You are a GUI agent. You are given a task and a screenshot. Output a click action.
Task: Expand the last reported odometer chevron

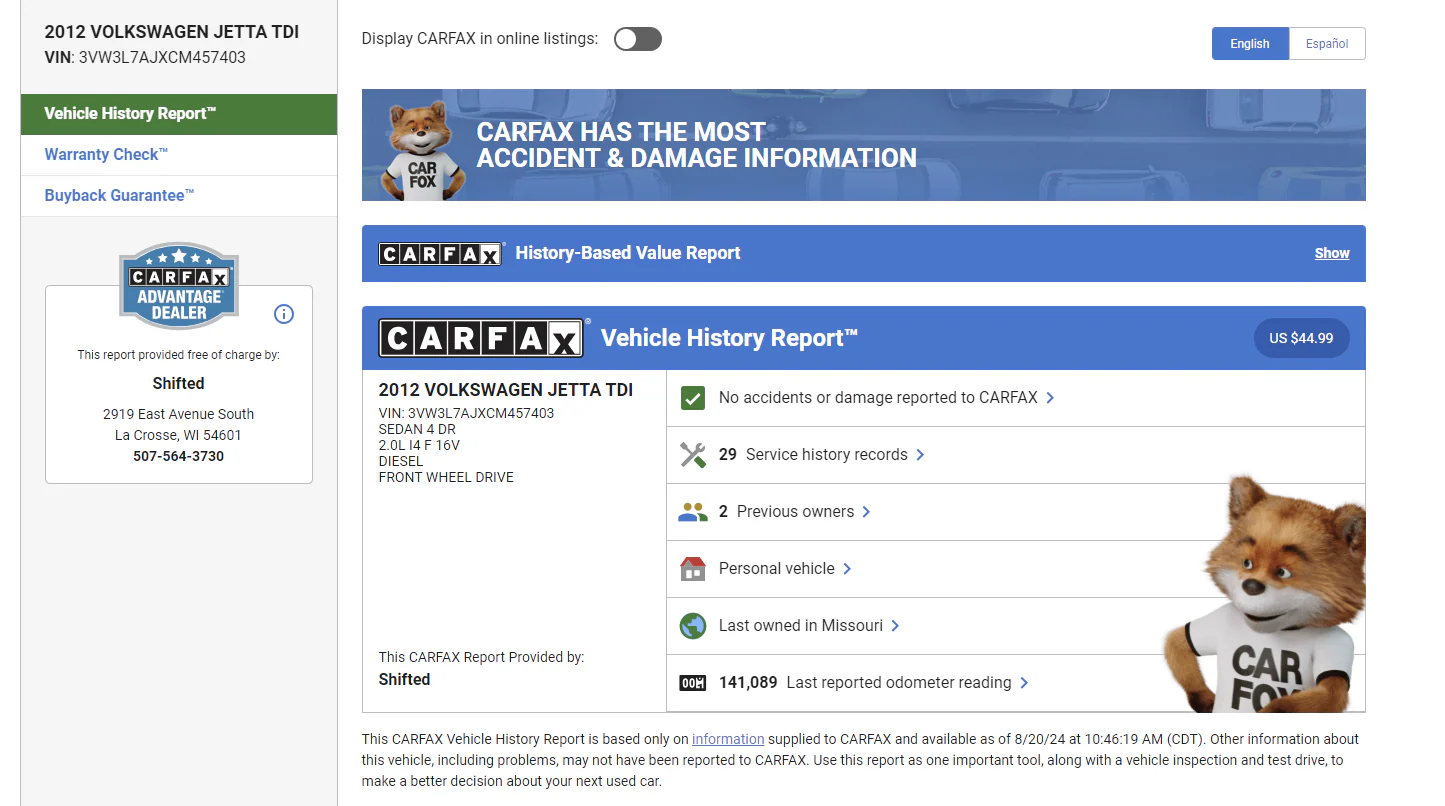tap(1024, 683)
